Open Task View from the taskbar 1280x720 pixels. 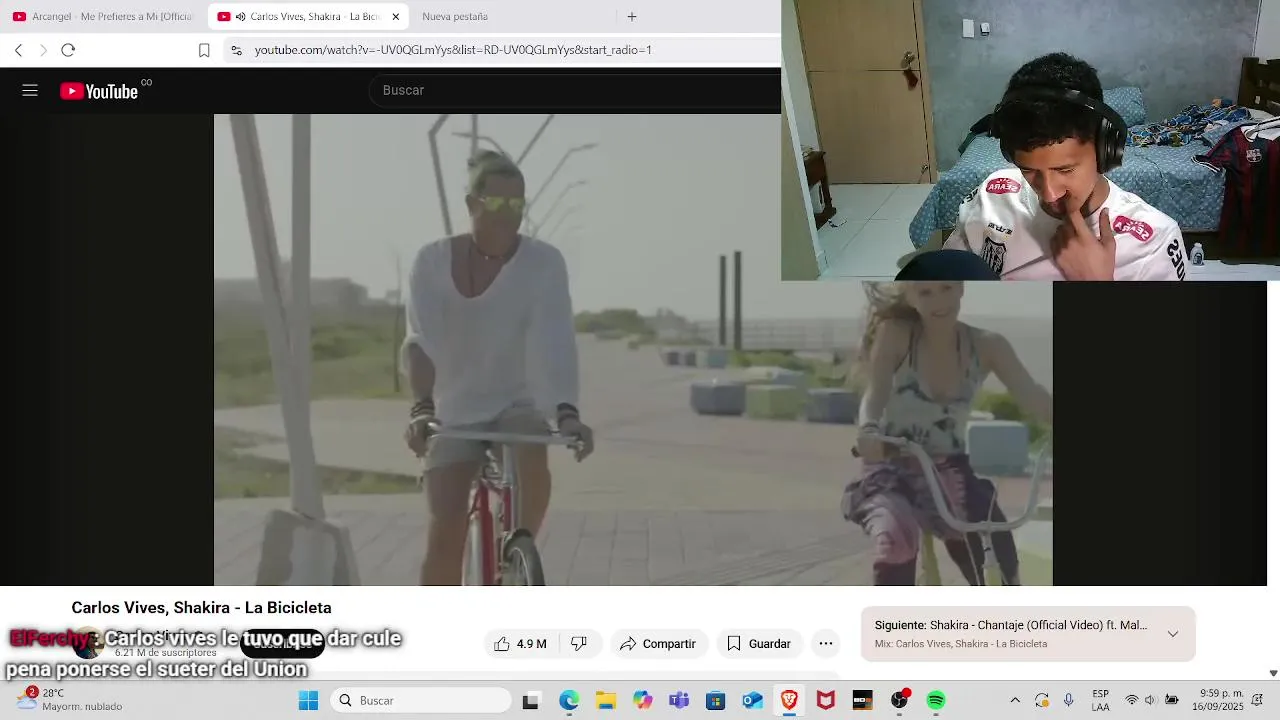pyautogui.click(x=531, y=701)
